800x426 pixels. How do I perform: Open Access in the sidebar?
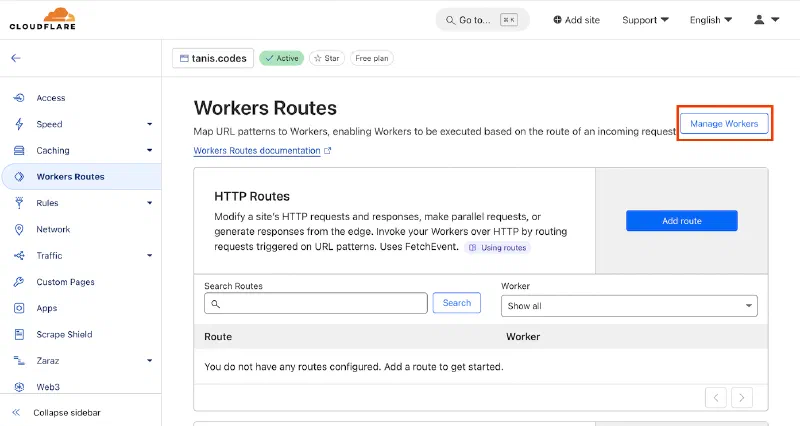51,98
